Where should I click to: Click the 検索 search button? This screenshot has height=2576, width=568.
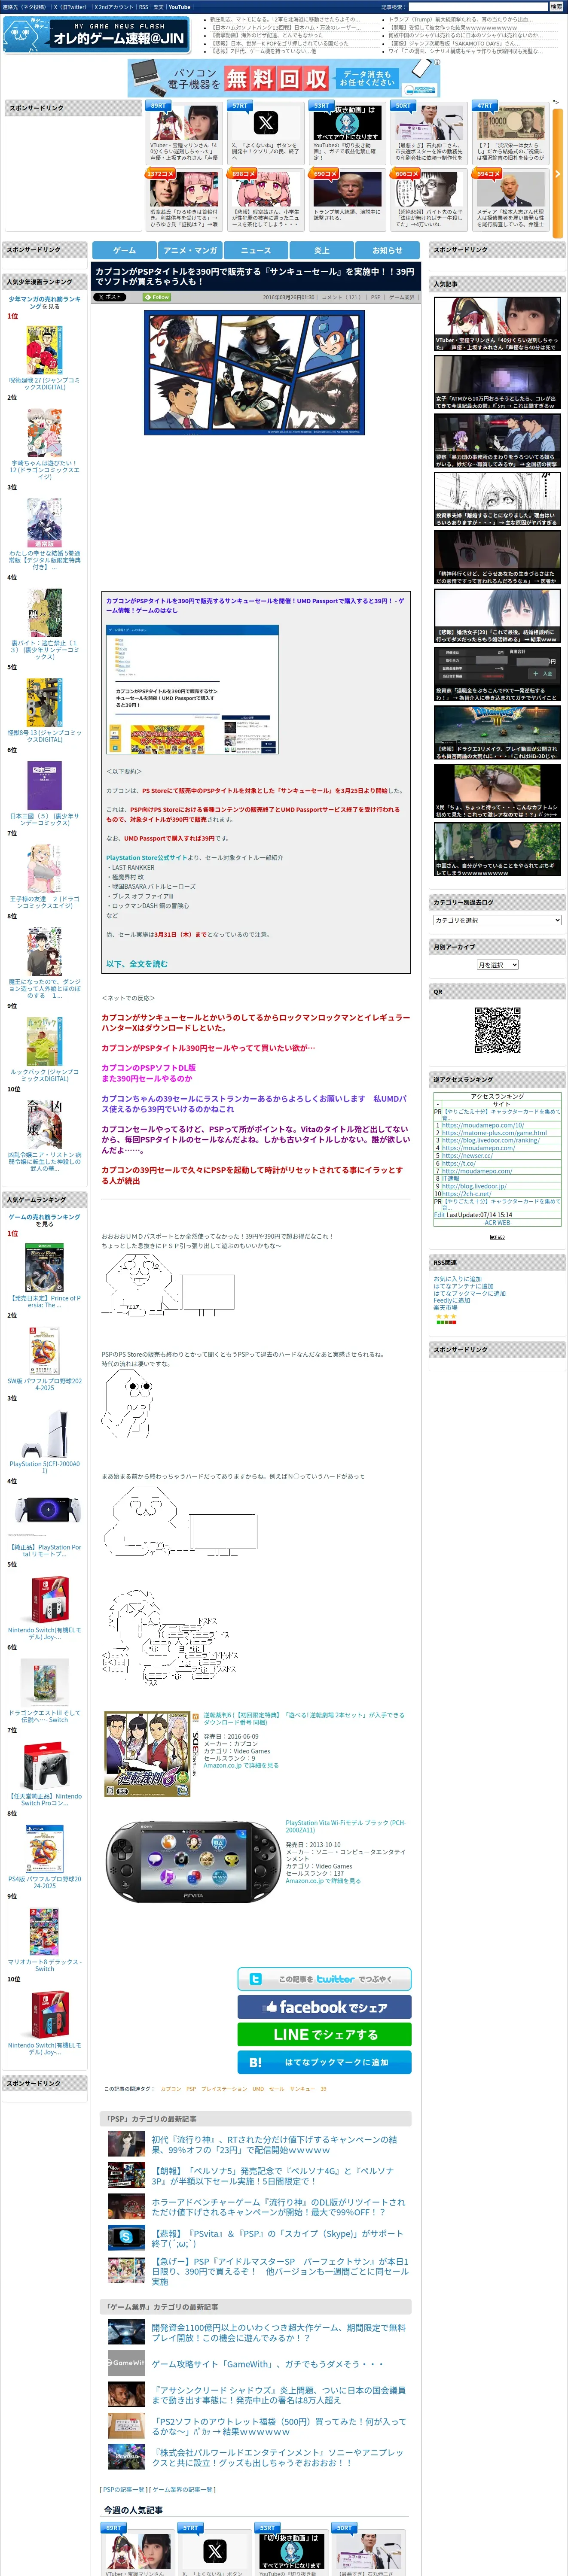(x=556, y=7)
